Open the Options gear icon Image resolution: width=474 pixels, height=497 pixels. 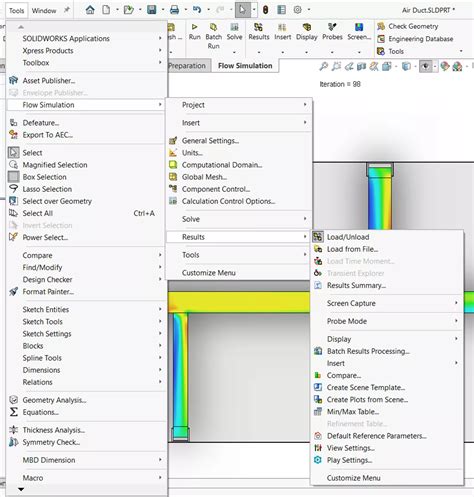(297, 10)
